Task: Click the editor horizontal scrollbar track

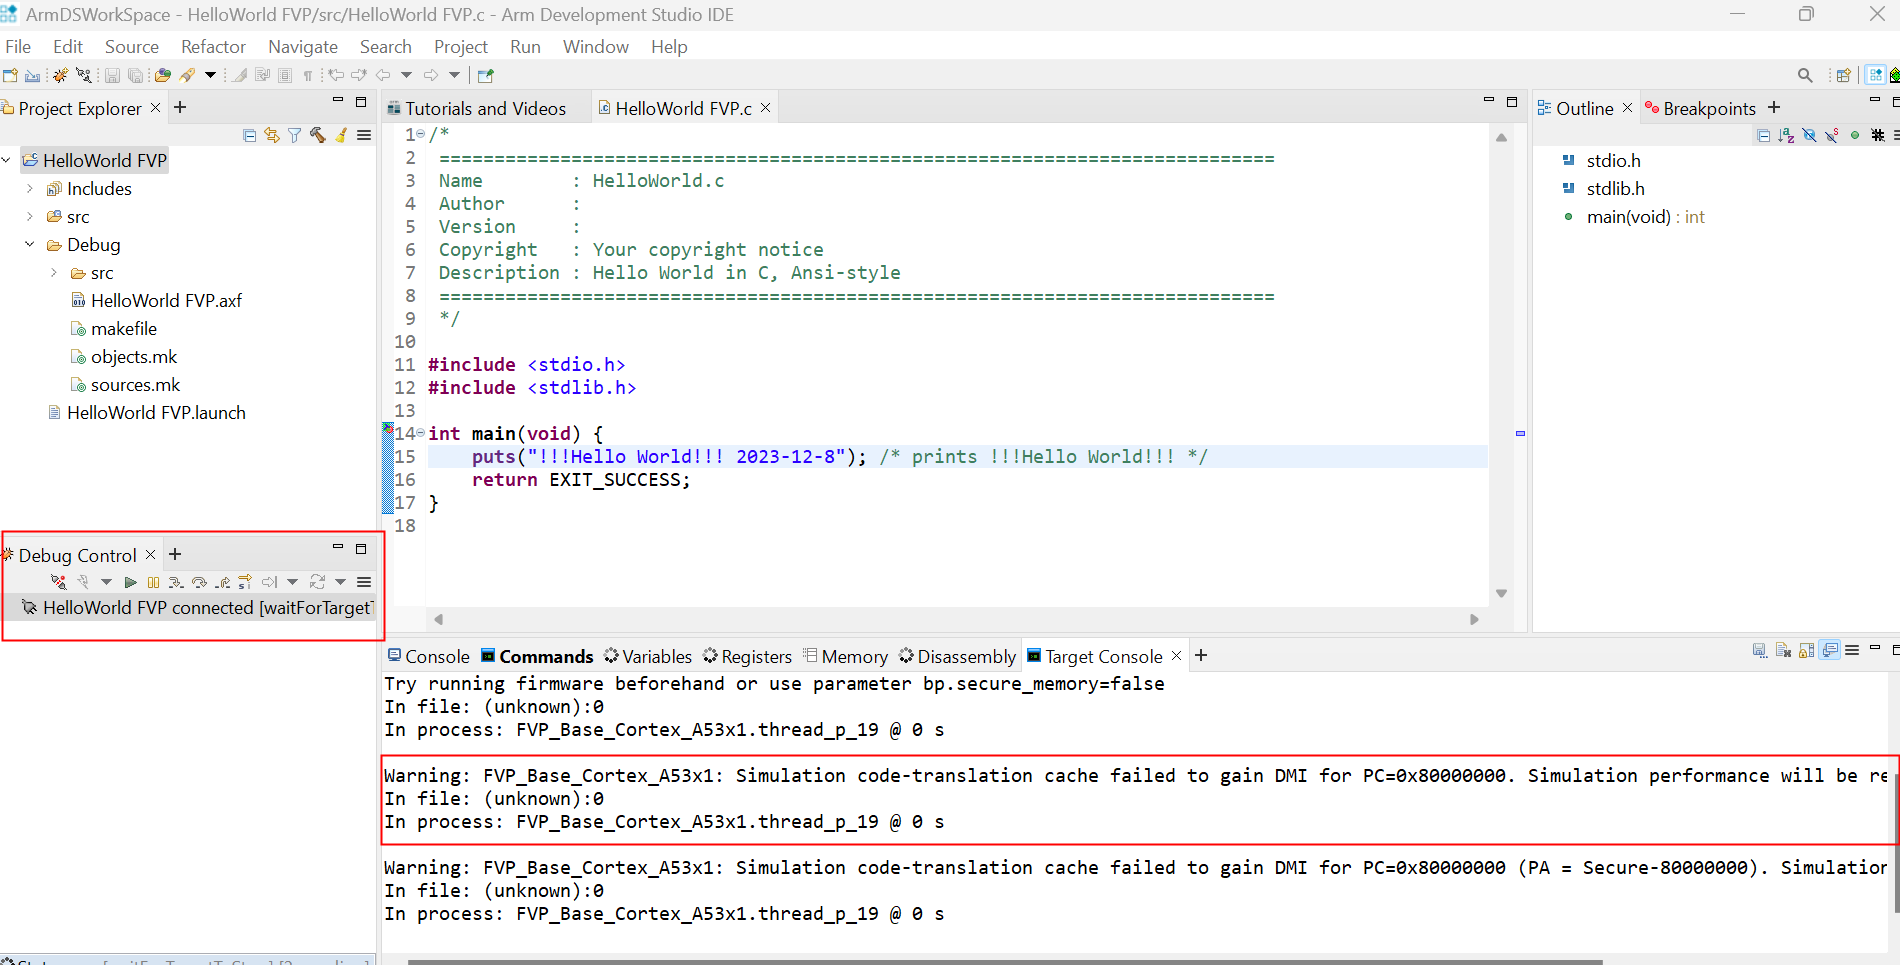Action: point(955,620)
